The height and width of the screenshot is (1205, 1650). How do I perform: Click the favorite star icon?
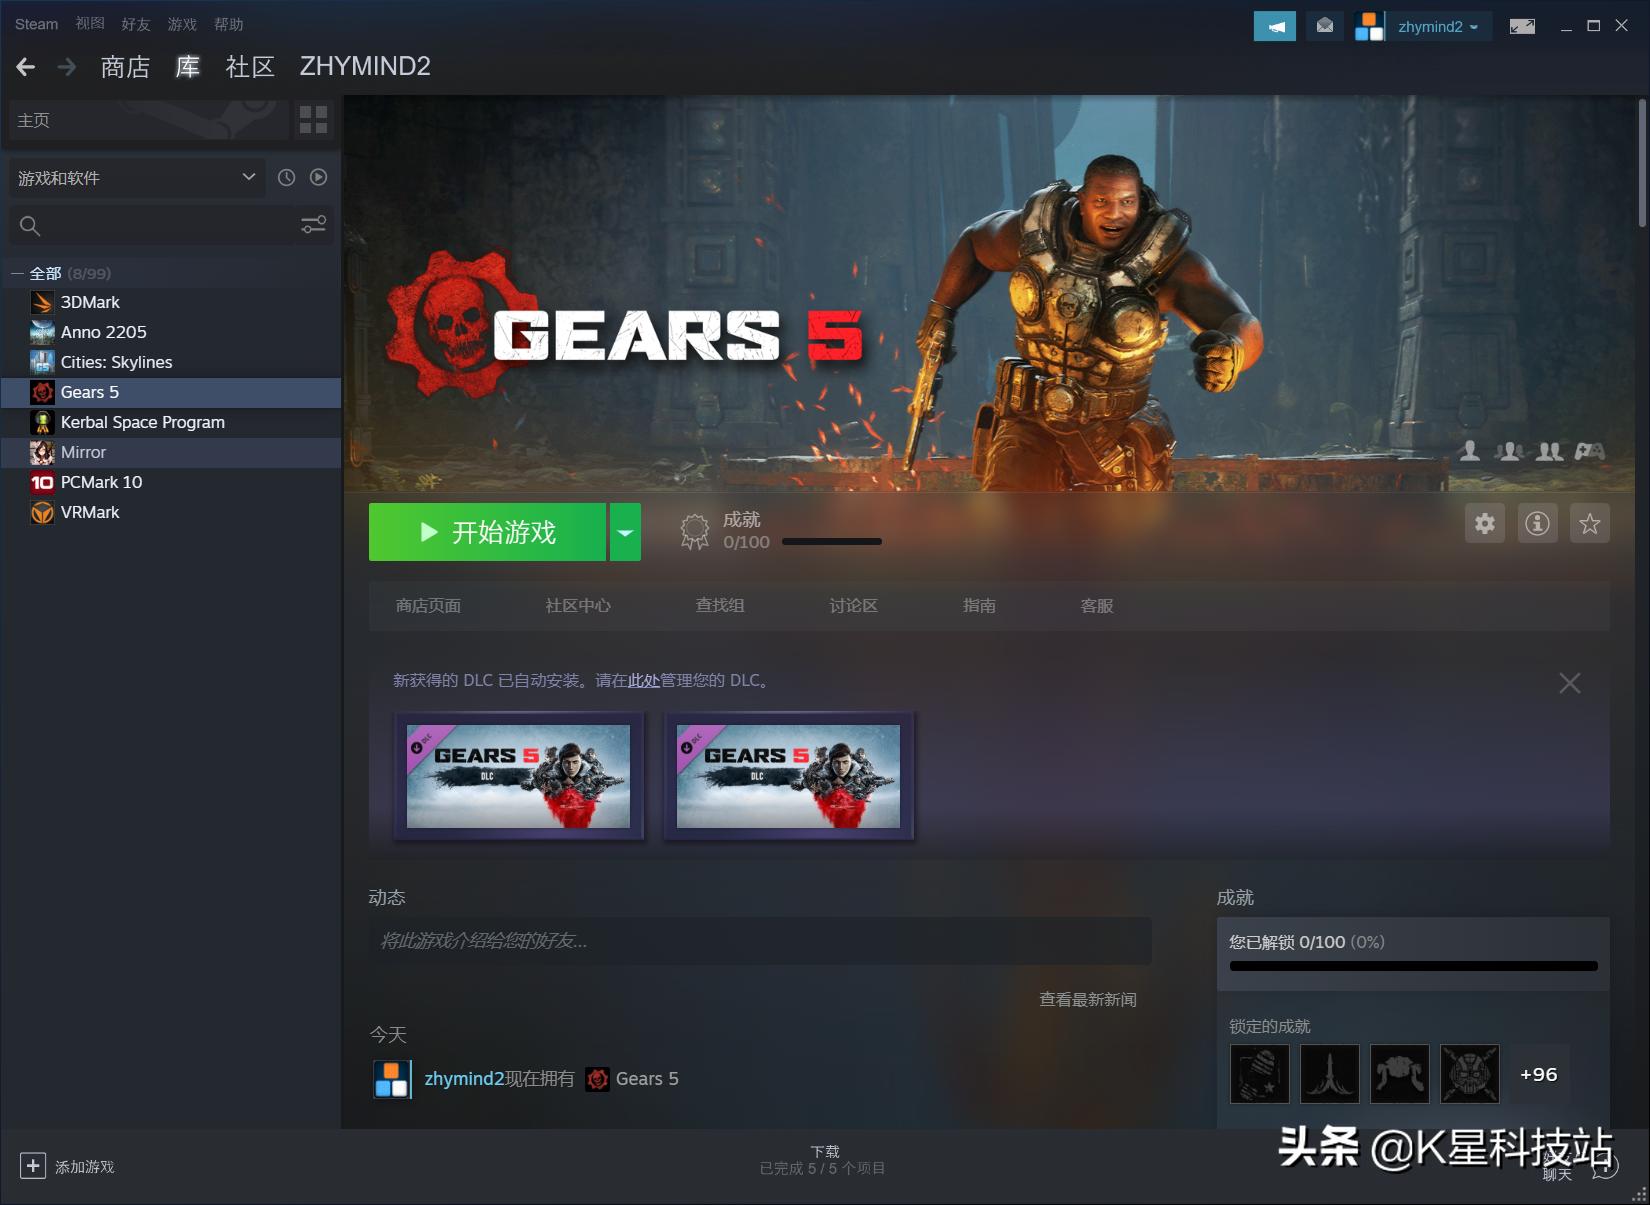(1589, 523)
